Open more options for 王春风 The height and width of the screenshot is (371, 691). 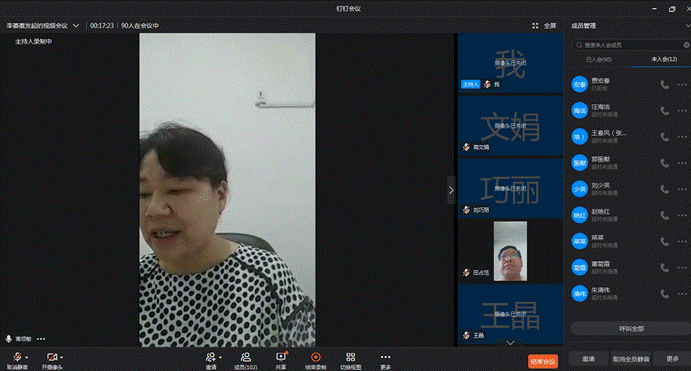click(x=682, y=137)
